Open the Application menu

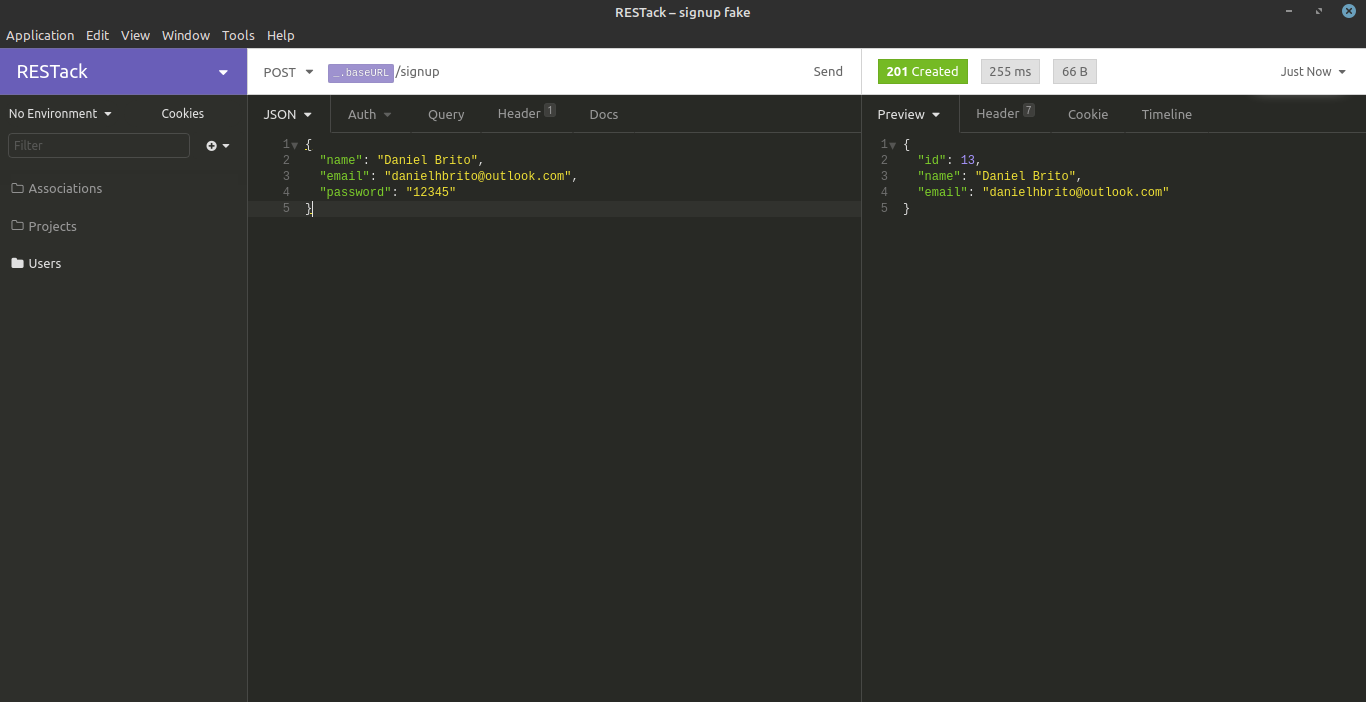click(40, 35)
